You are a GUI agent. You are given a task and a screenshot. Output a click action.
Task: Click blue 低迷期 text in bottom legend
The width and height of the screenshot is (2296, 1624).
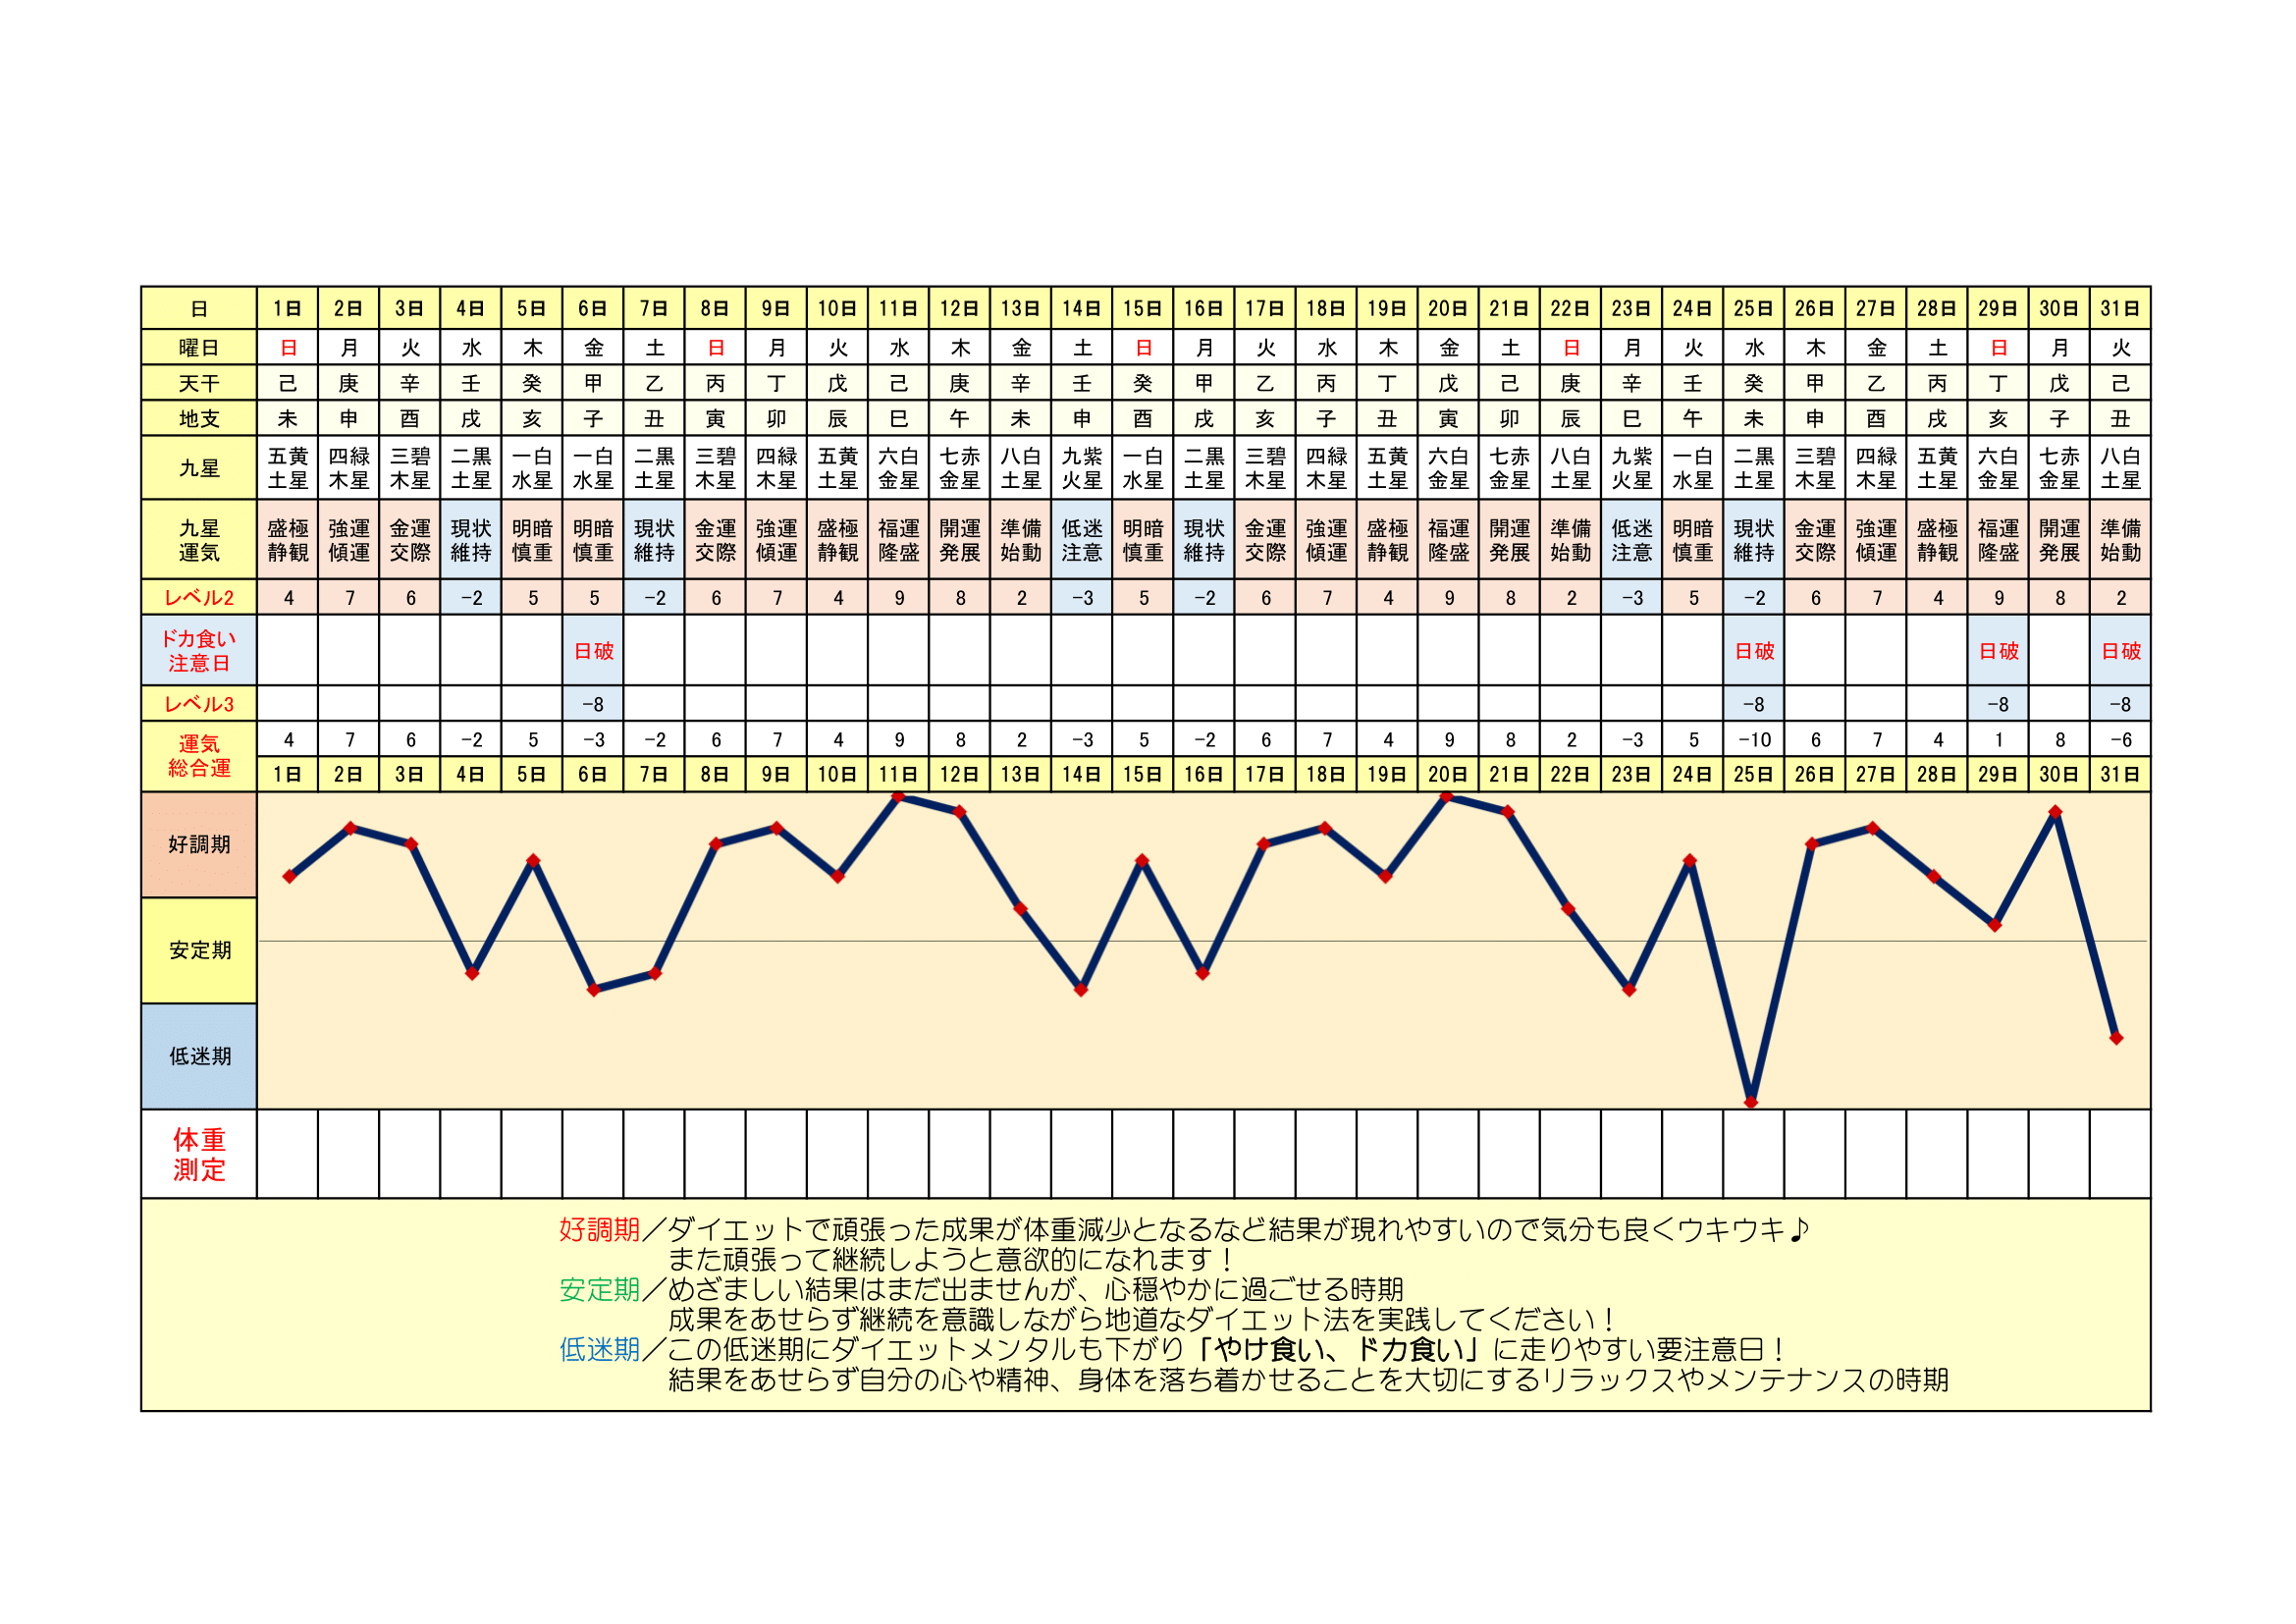pos(599,1350)
